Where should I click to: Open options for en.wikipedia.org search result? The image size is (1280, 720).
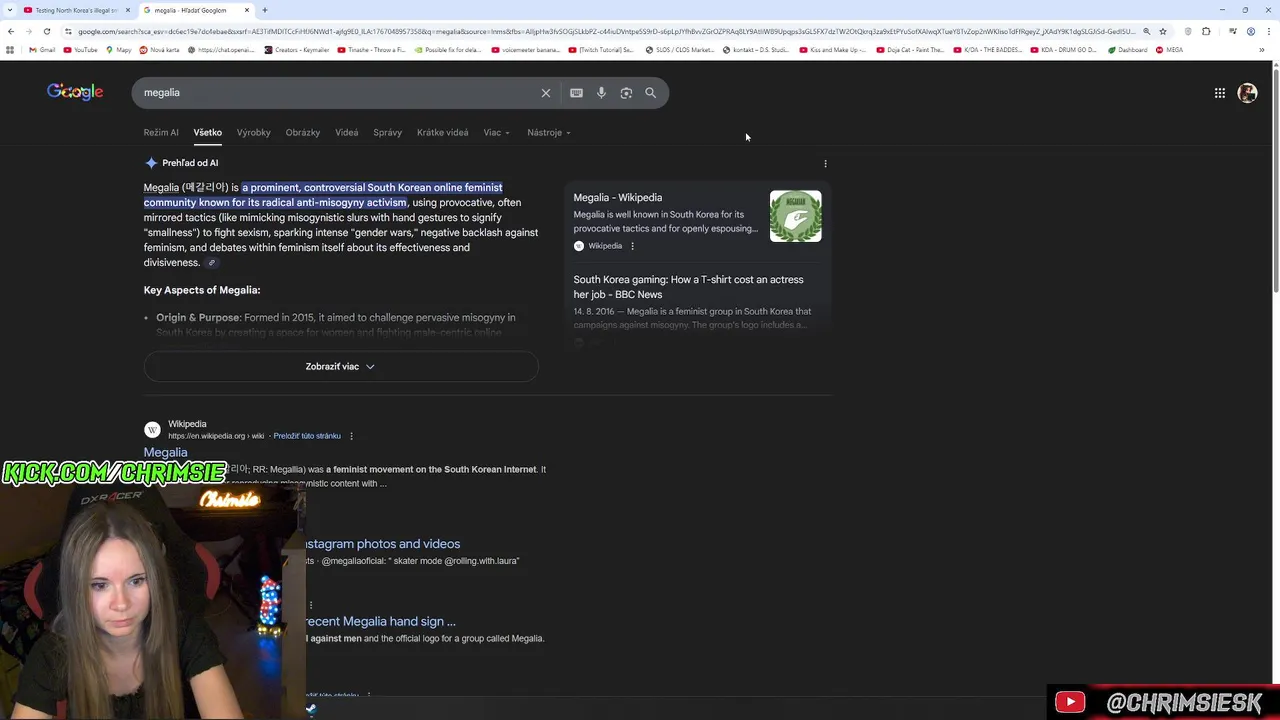pyautogui.click(x=351, y=436)
